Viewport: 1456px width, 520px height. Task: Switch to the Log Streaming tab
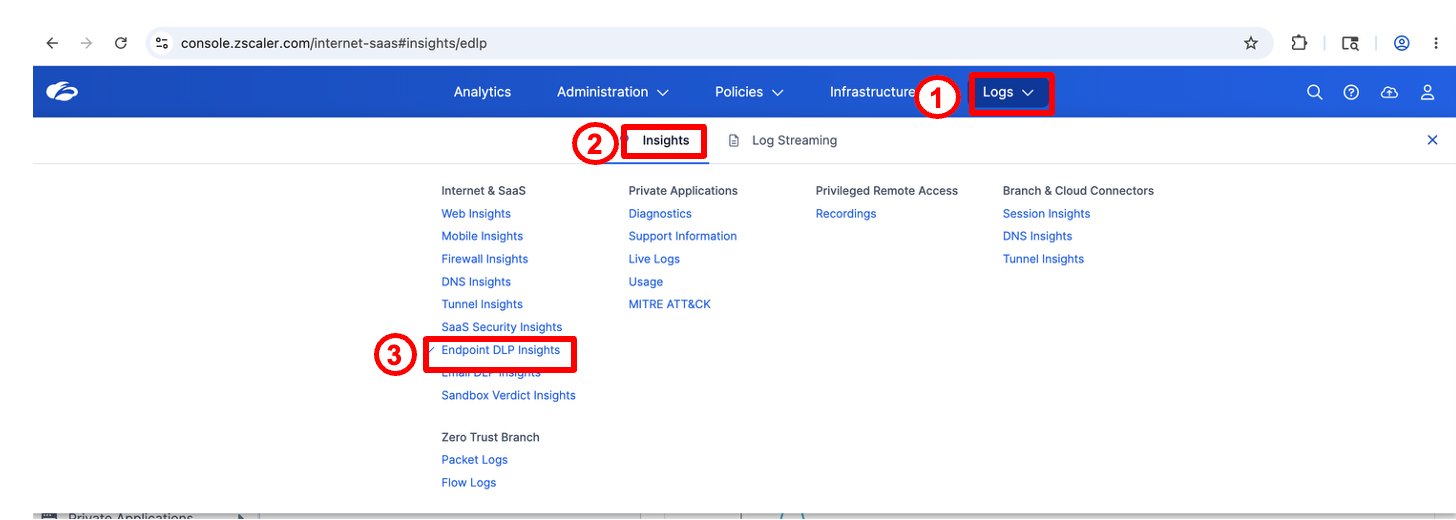pos(794,140)
